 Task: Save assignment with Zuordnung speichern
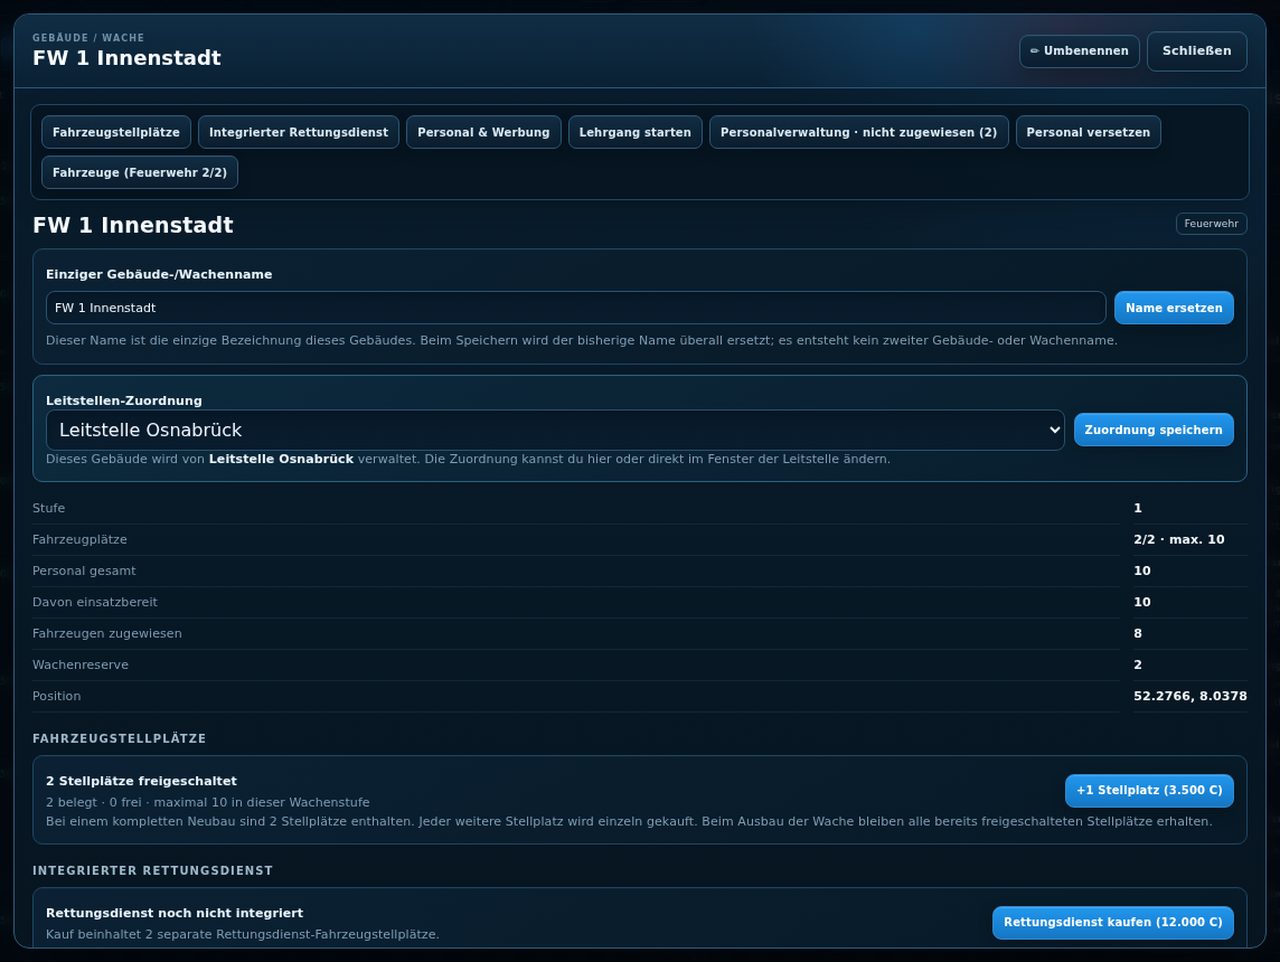[x=1154, y=430]
